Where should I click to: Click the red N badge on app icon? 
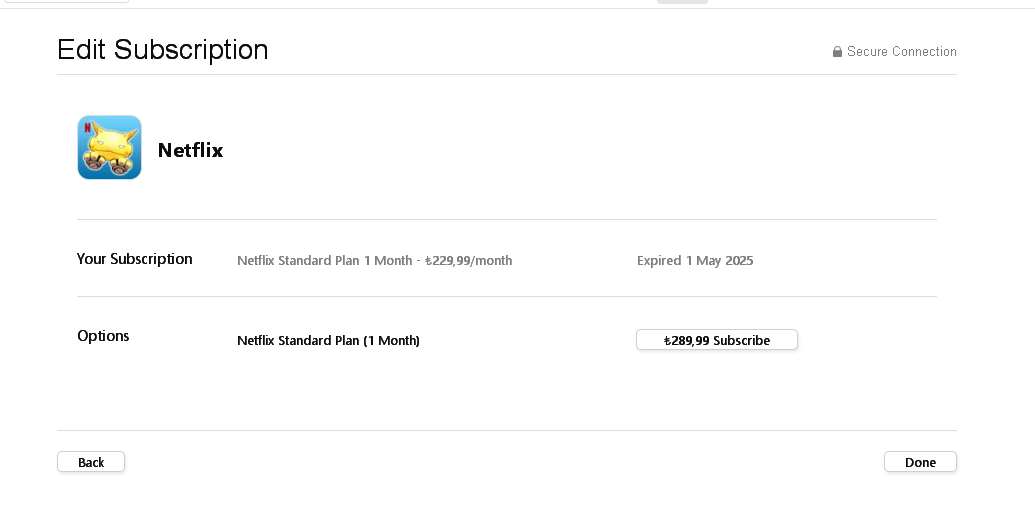click(87, 128)
